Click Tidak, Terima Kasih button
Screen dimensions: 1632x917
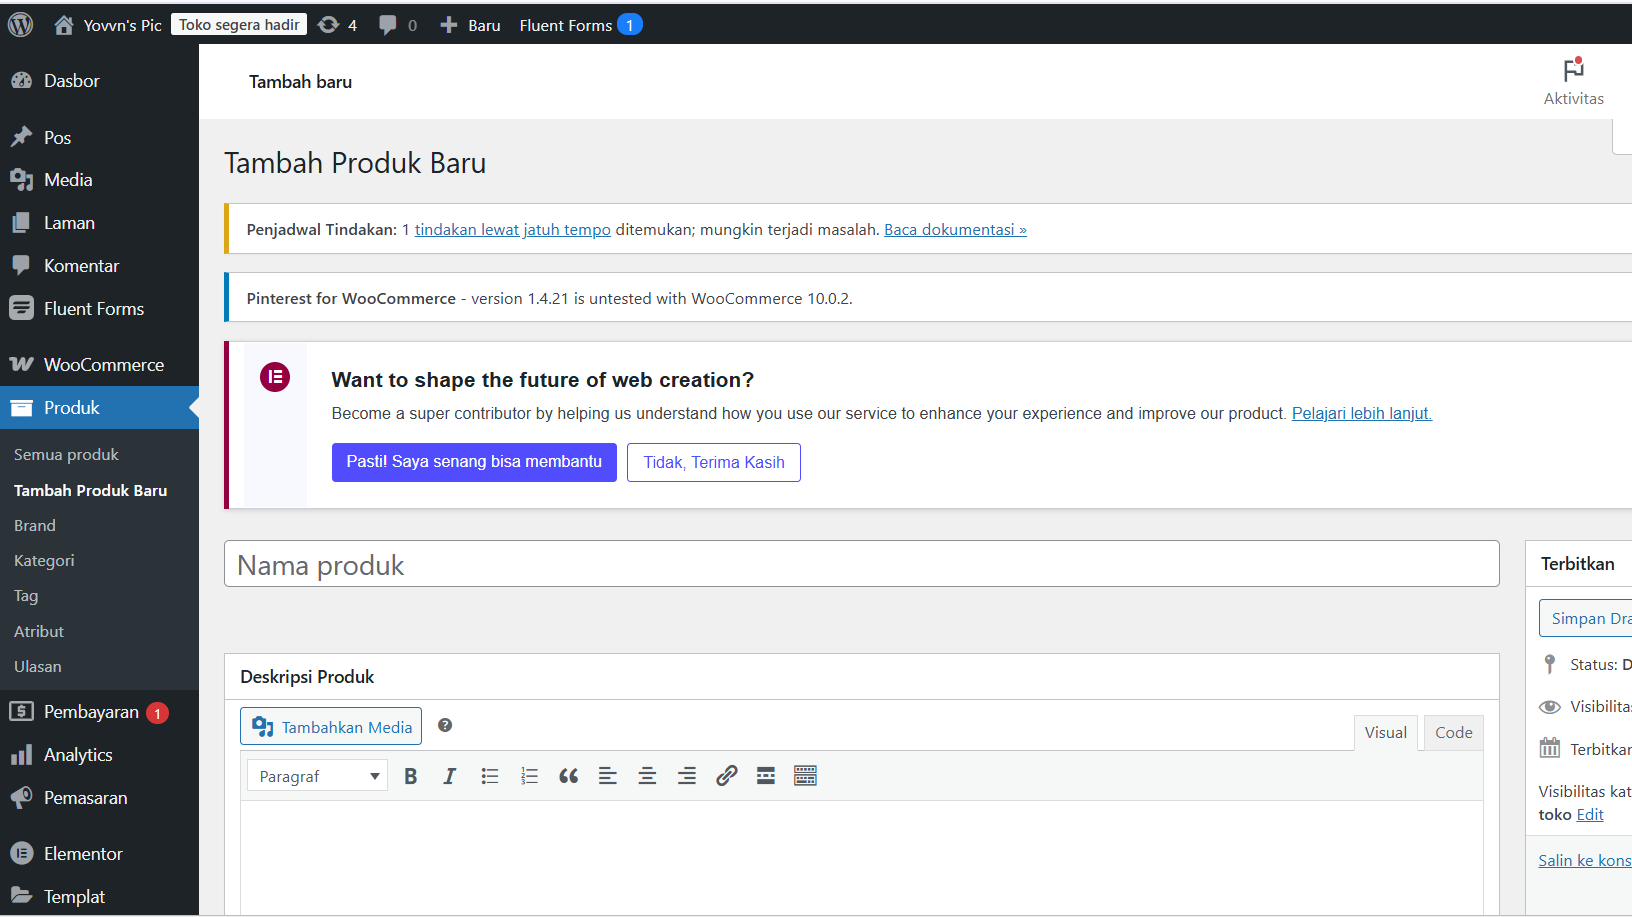[x=714, y=462]
